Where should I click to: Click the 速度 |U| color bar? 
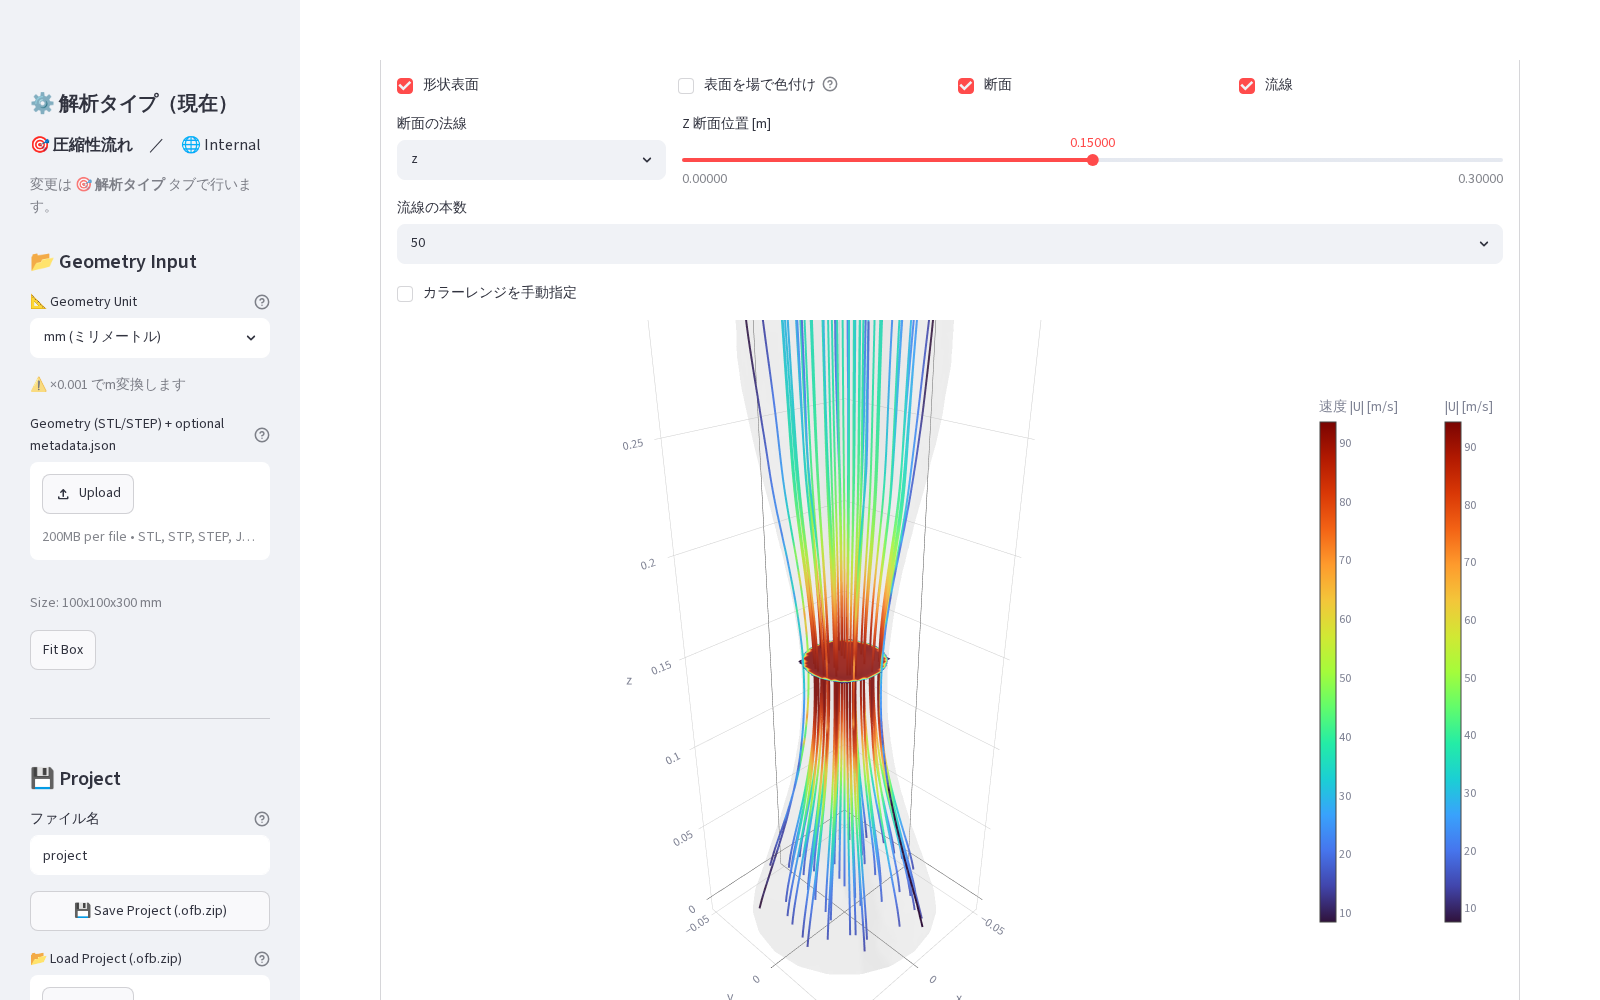[1328, 672]
